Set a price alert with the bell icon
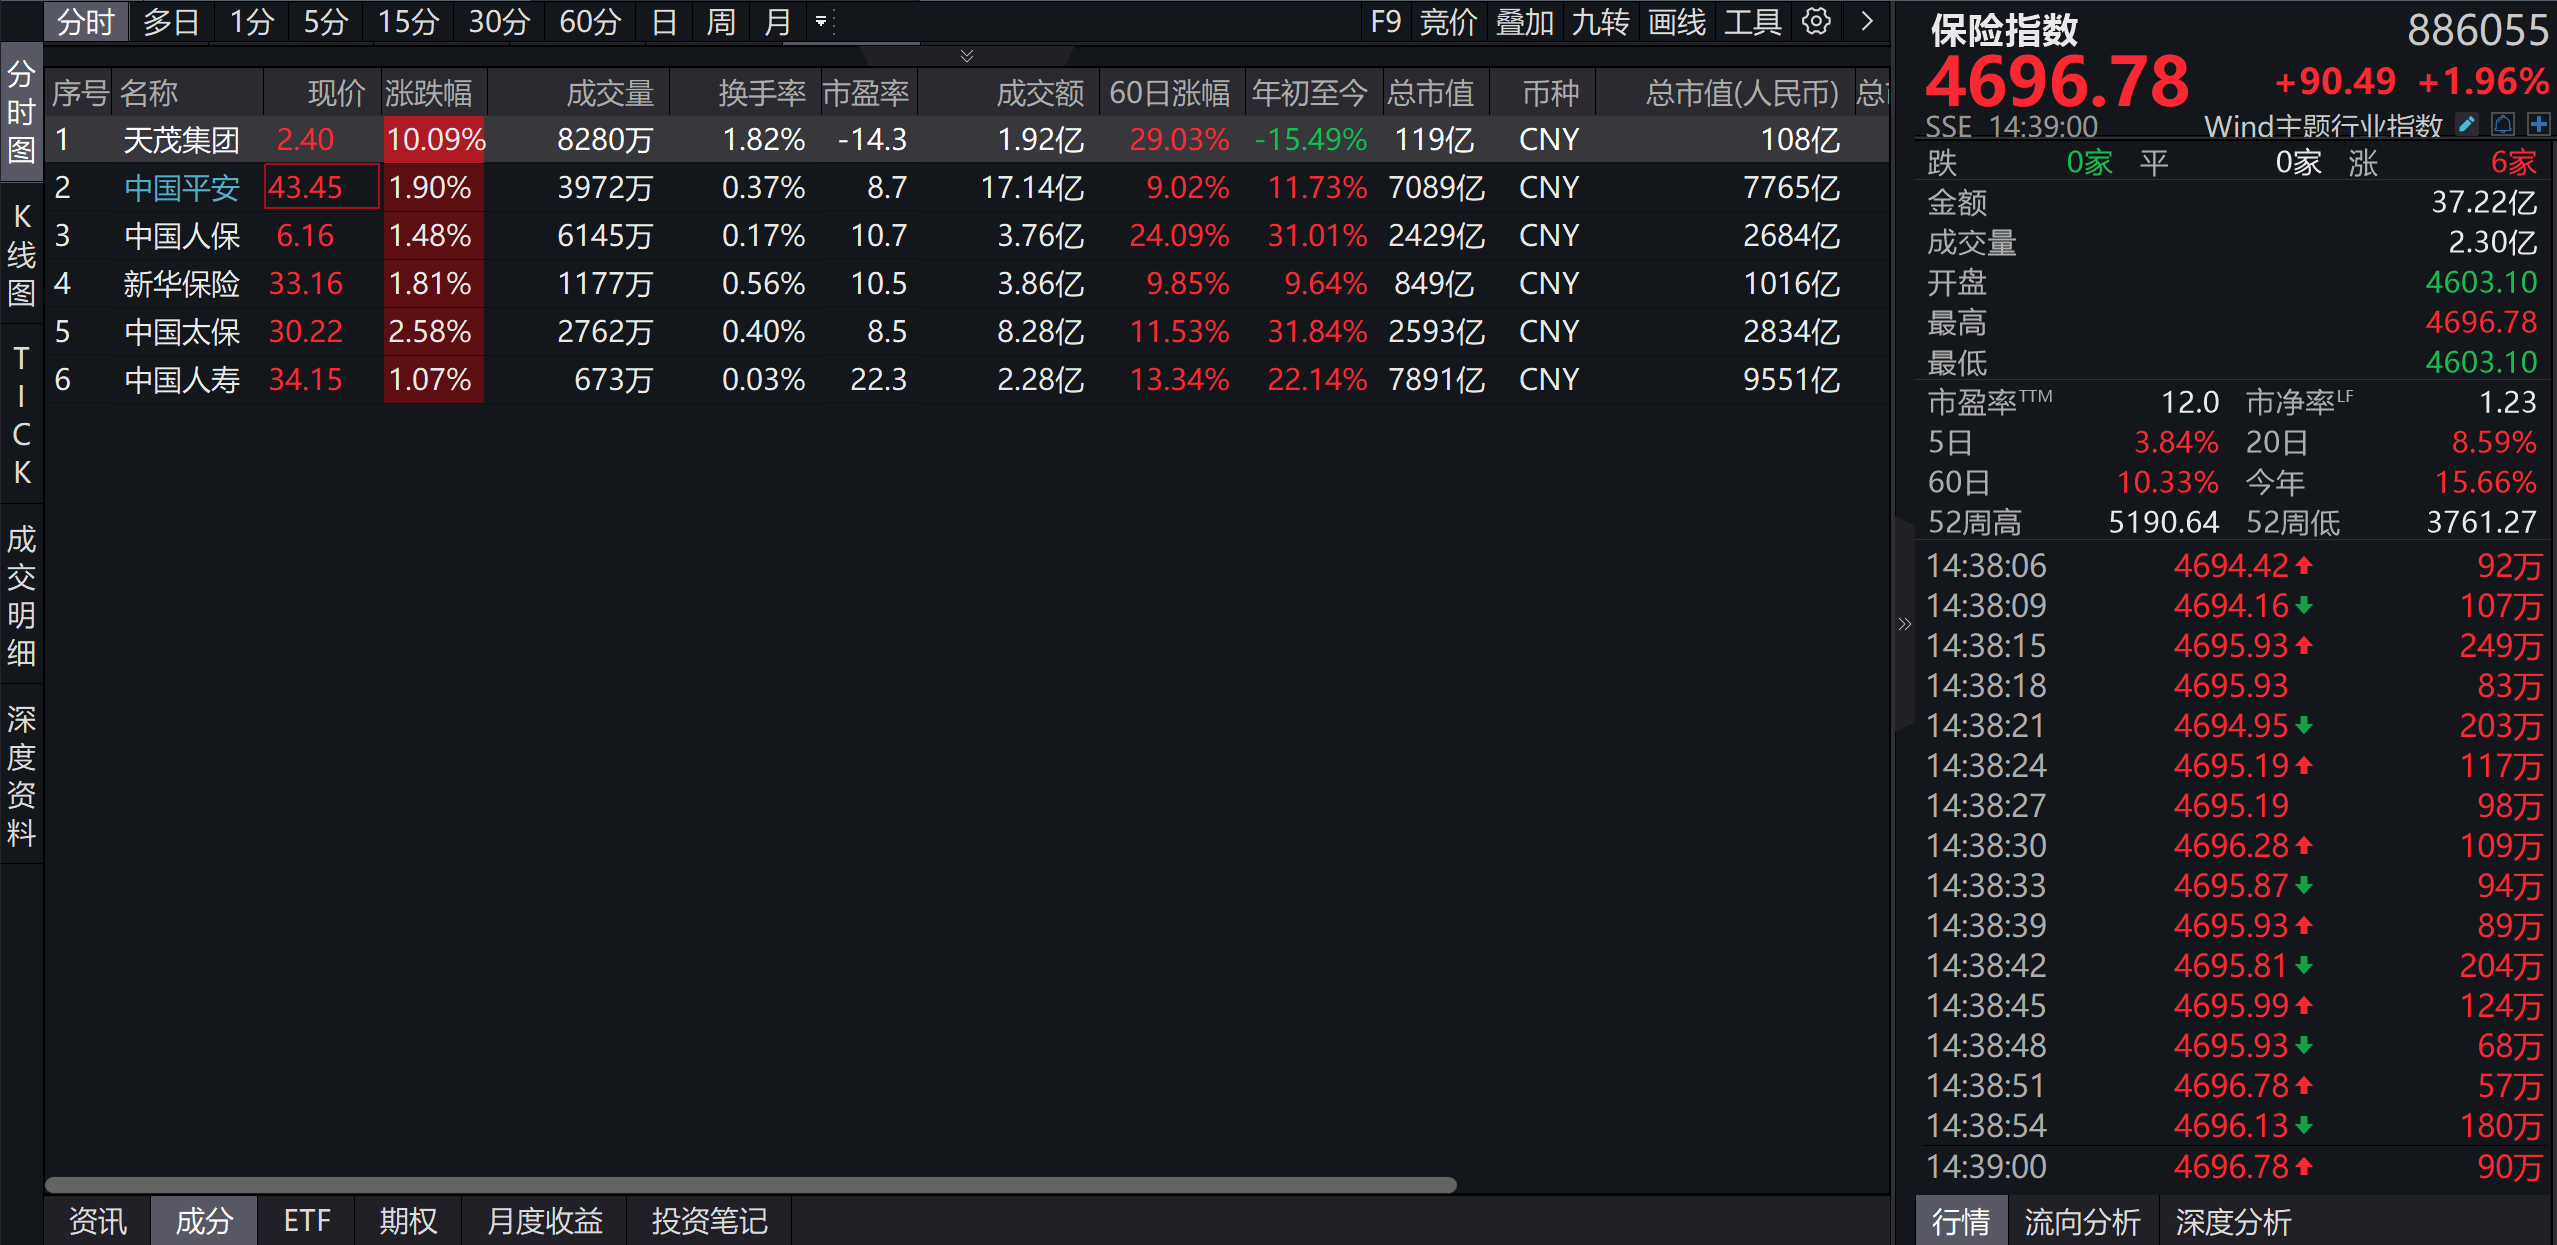Viewport: 2557px width, 1245px height. pos(2503,124)
